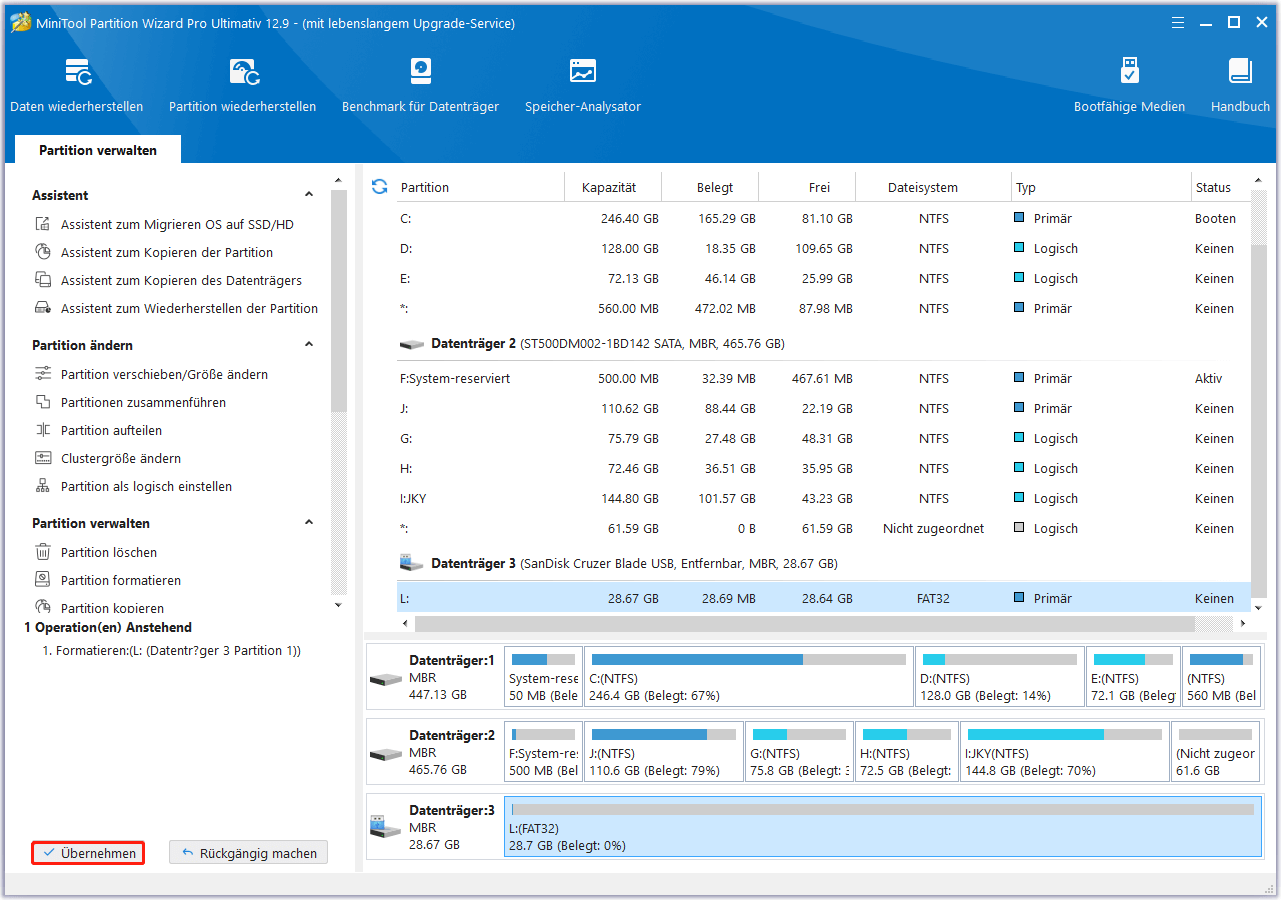The height and width of the screenshot is (900, 1281).
Task: Select the C:(NTFS) block in disk map
Action: [748, 677]
